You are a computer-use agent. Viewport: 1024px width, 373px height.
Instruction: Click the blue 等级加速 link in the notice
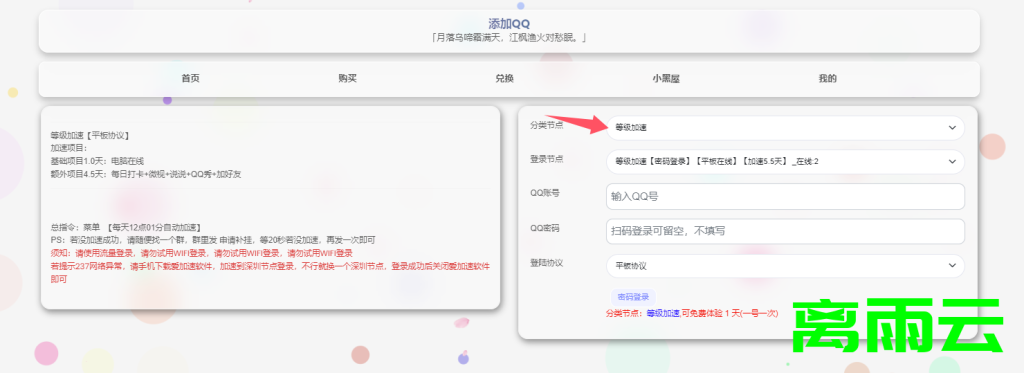[x=663, y=314]
